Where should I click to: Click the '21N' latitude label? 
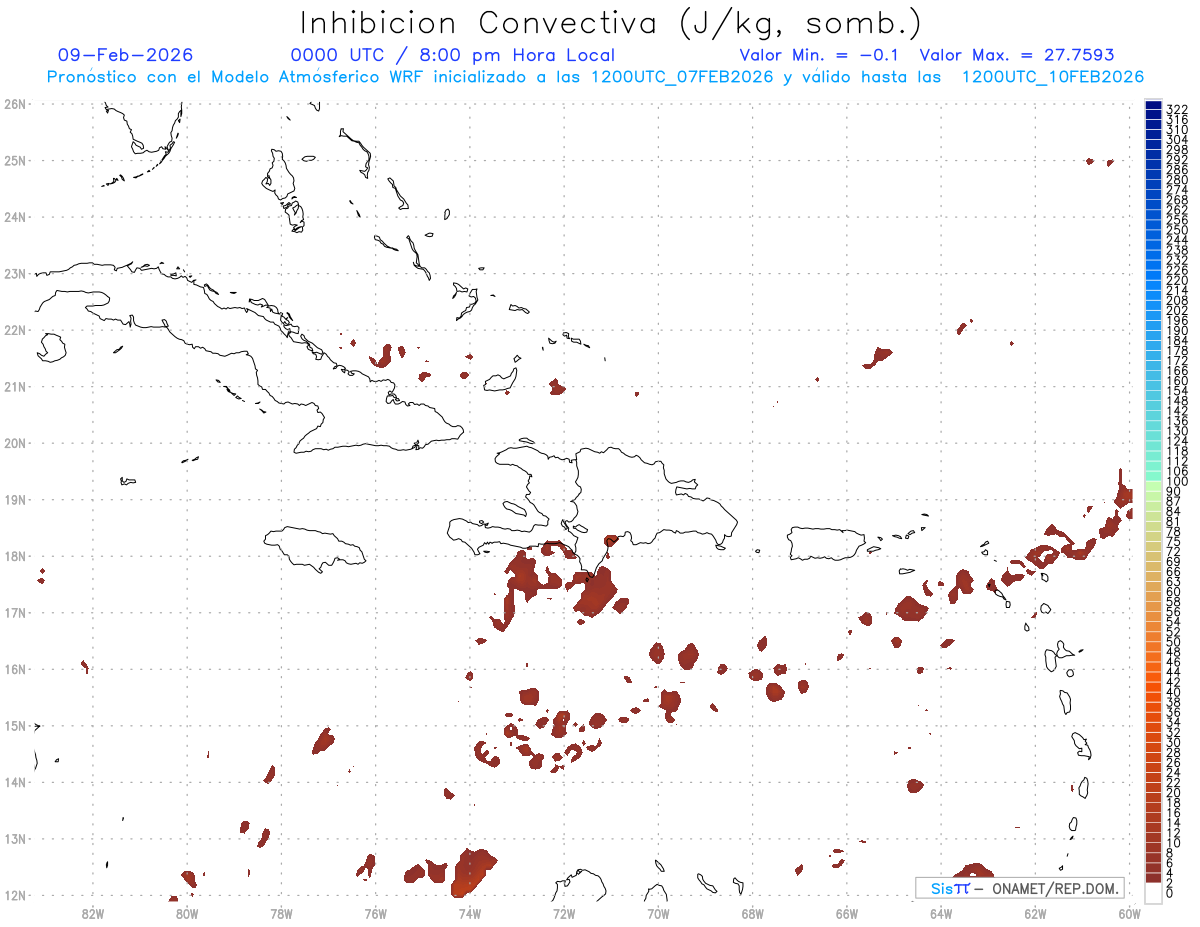coord(14,386)
